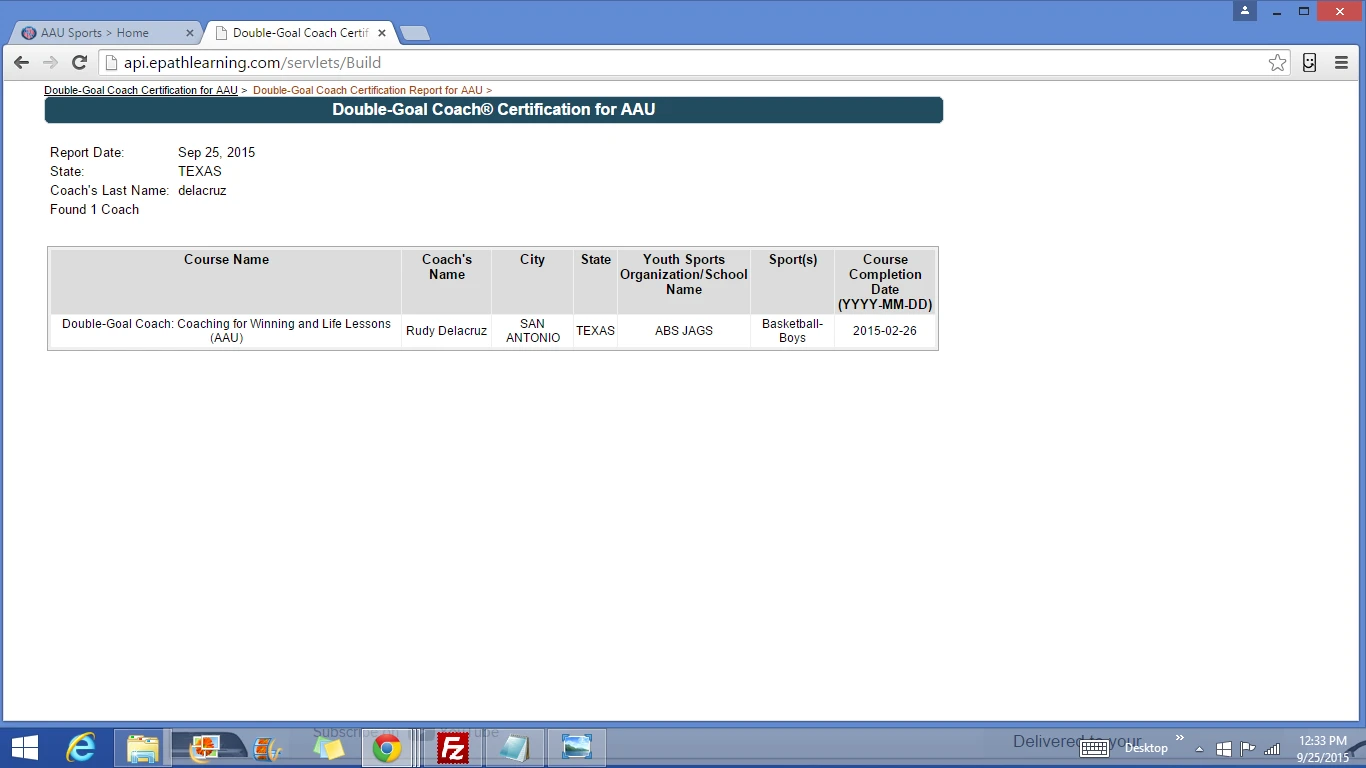Click the Sep 25, 2015 report date
This screenshot has height=768, width=1366.
click(217, 153)
